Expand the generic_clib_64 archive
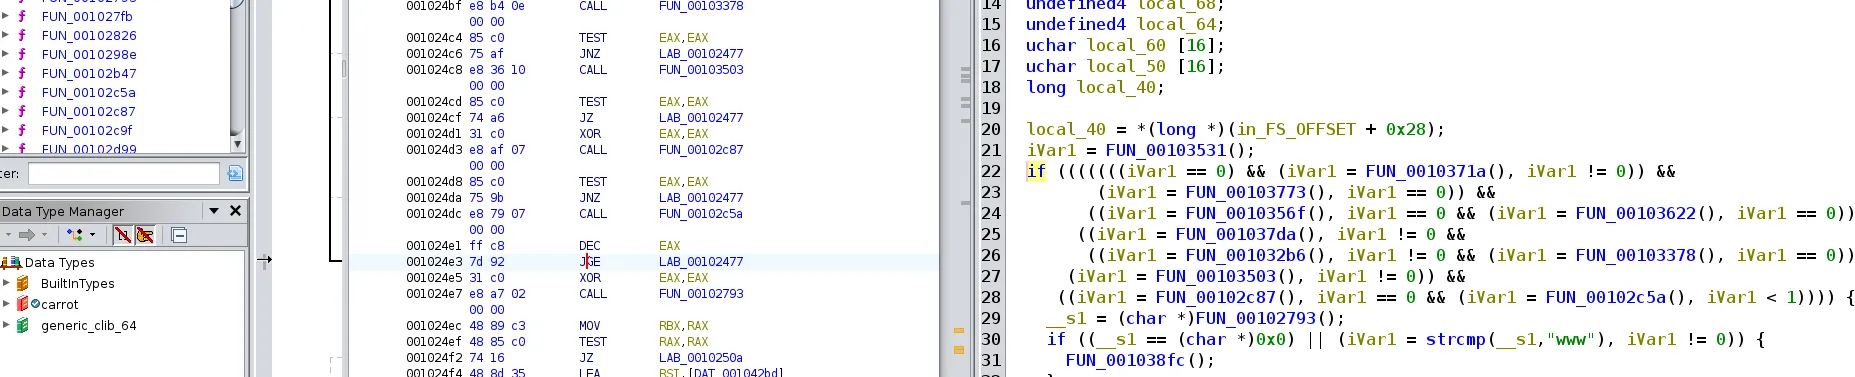The height and width of the screenshot is (377, 1855). coord(6,325)
